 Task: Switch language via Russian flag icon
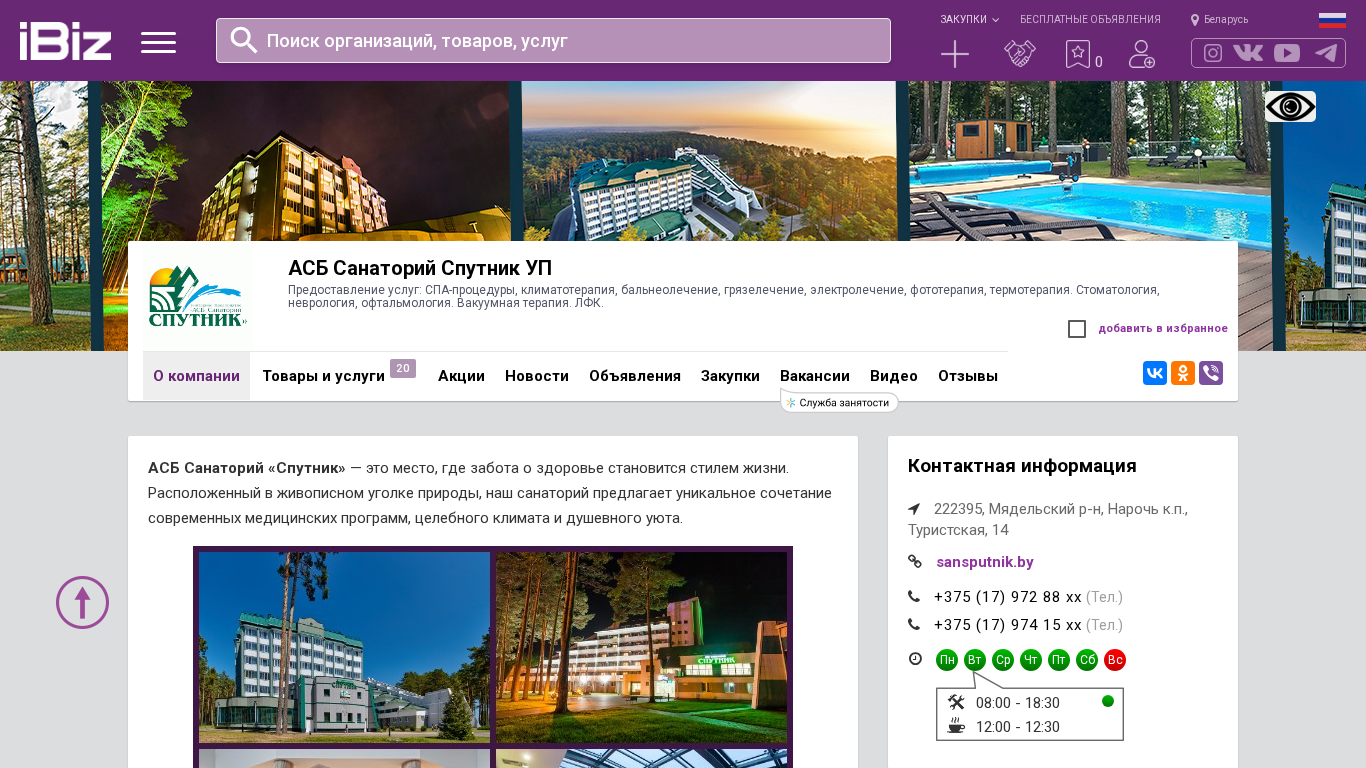tap(1332, 20)
